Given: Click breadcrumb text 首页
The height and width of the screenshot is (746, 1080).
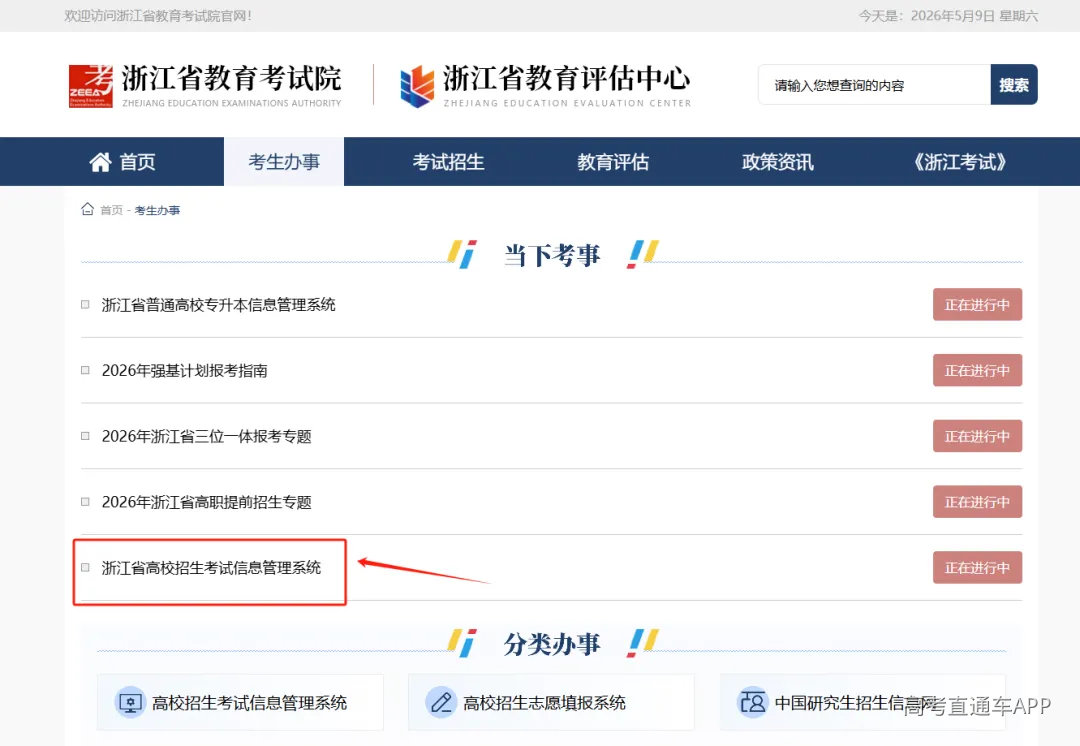Looking at the screenshot, I should pyautogui.click(x=112, y=210).
